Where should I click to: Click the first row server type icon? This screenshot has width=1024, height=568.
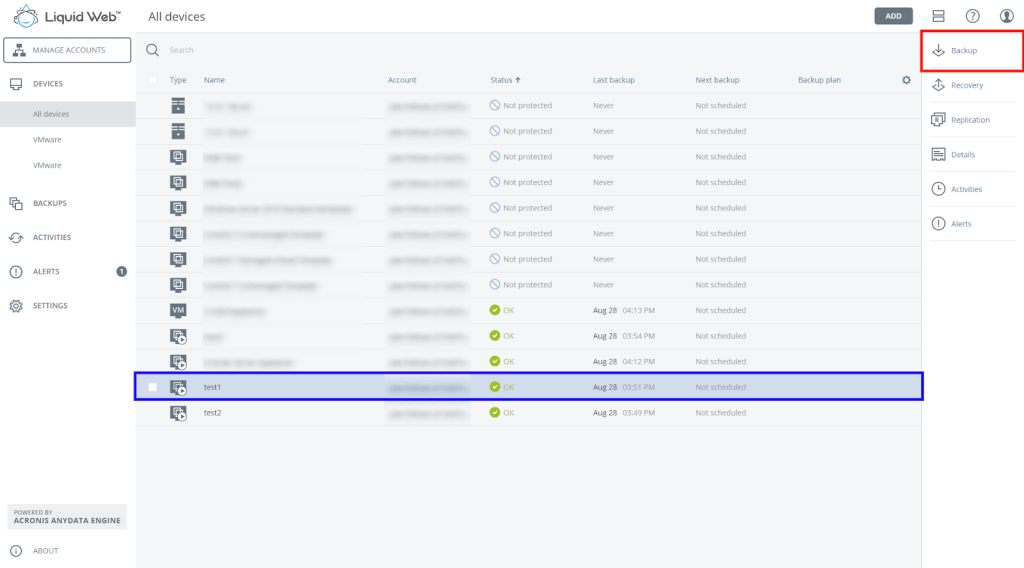tap(178, 105)
